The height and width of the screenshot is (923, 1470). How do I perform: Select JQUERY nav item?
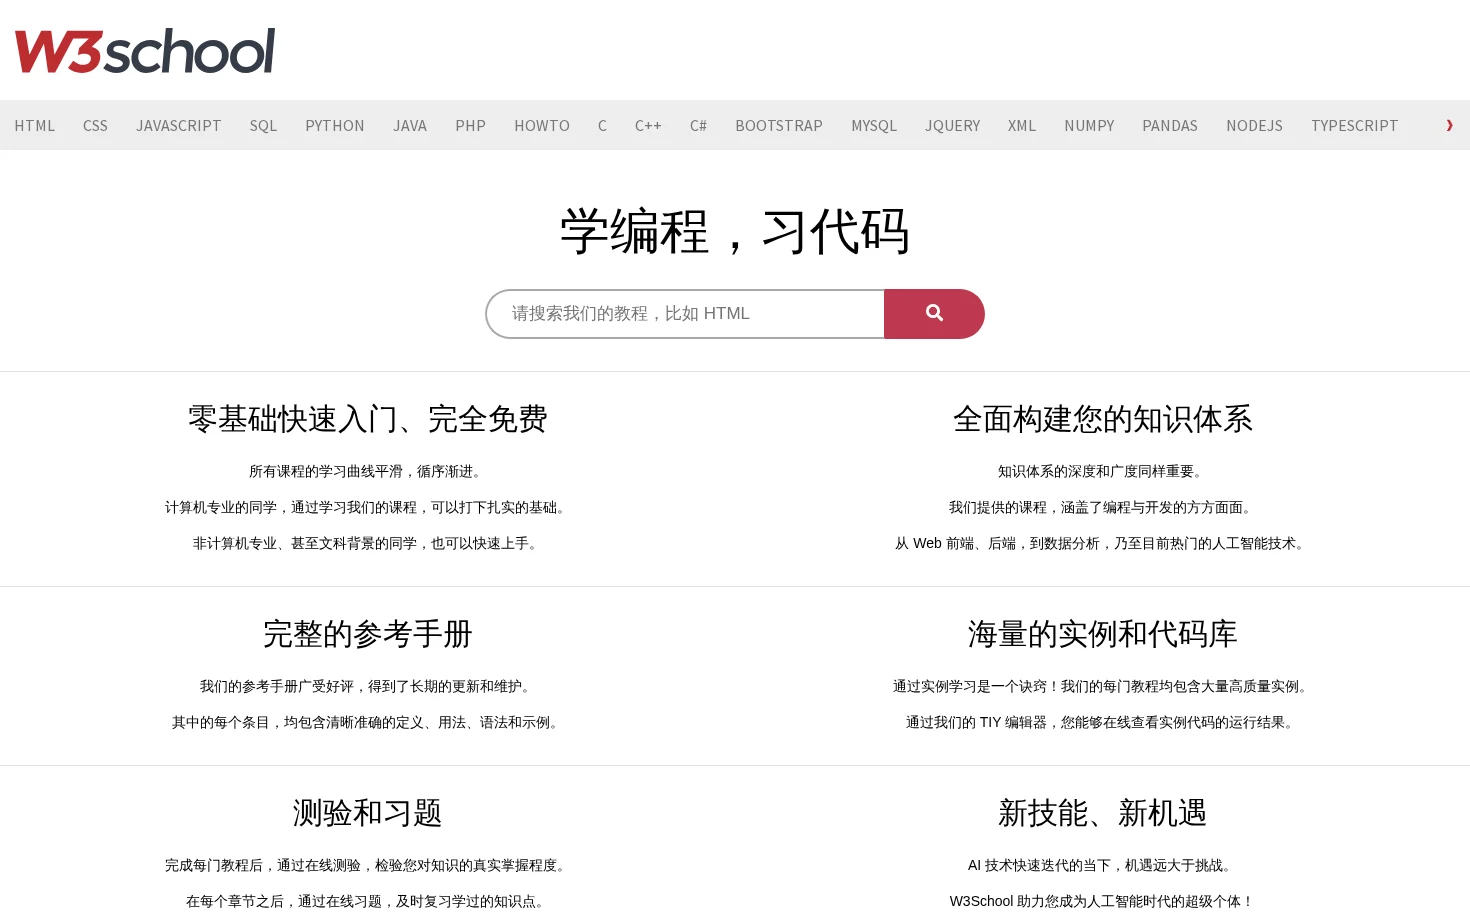[x=952, y=126]
